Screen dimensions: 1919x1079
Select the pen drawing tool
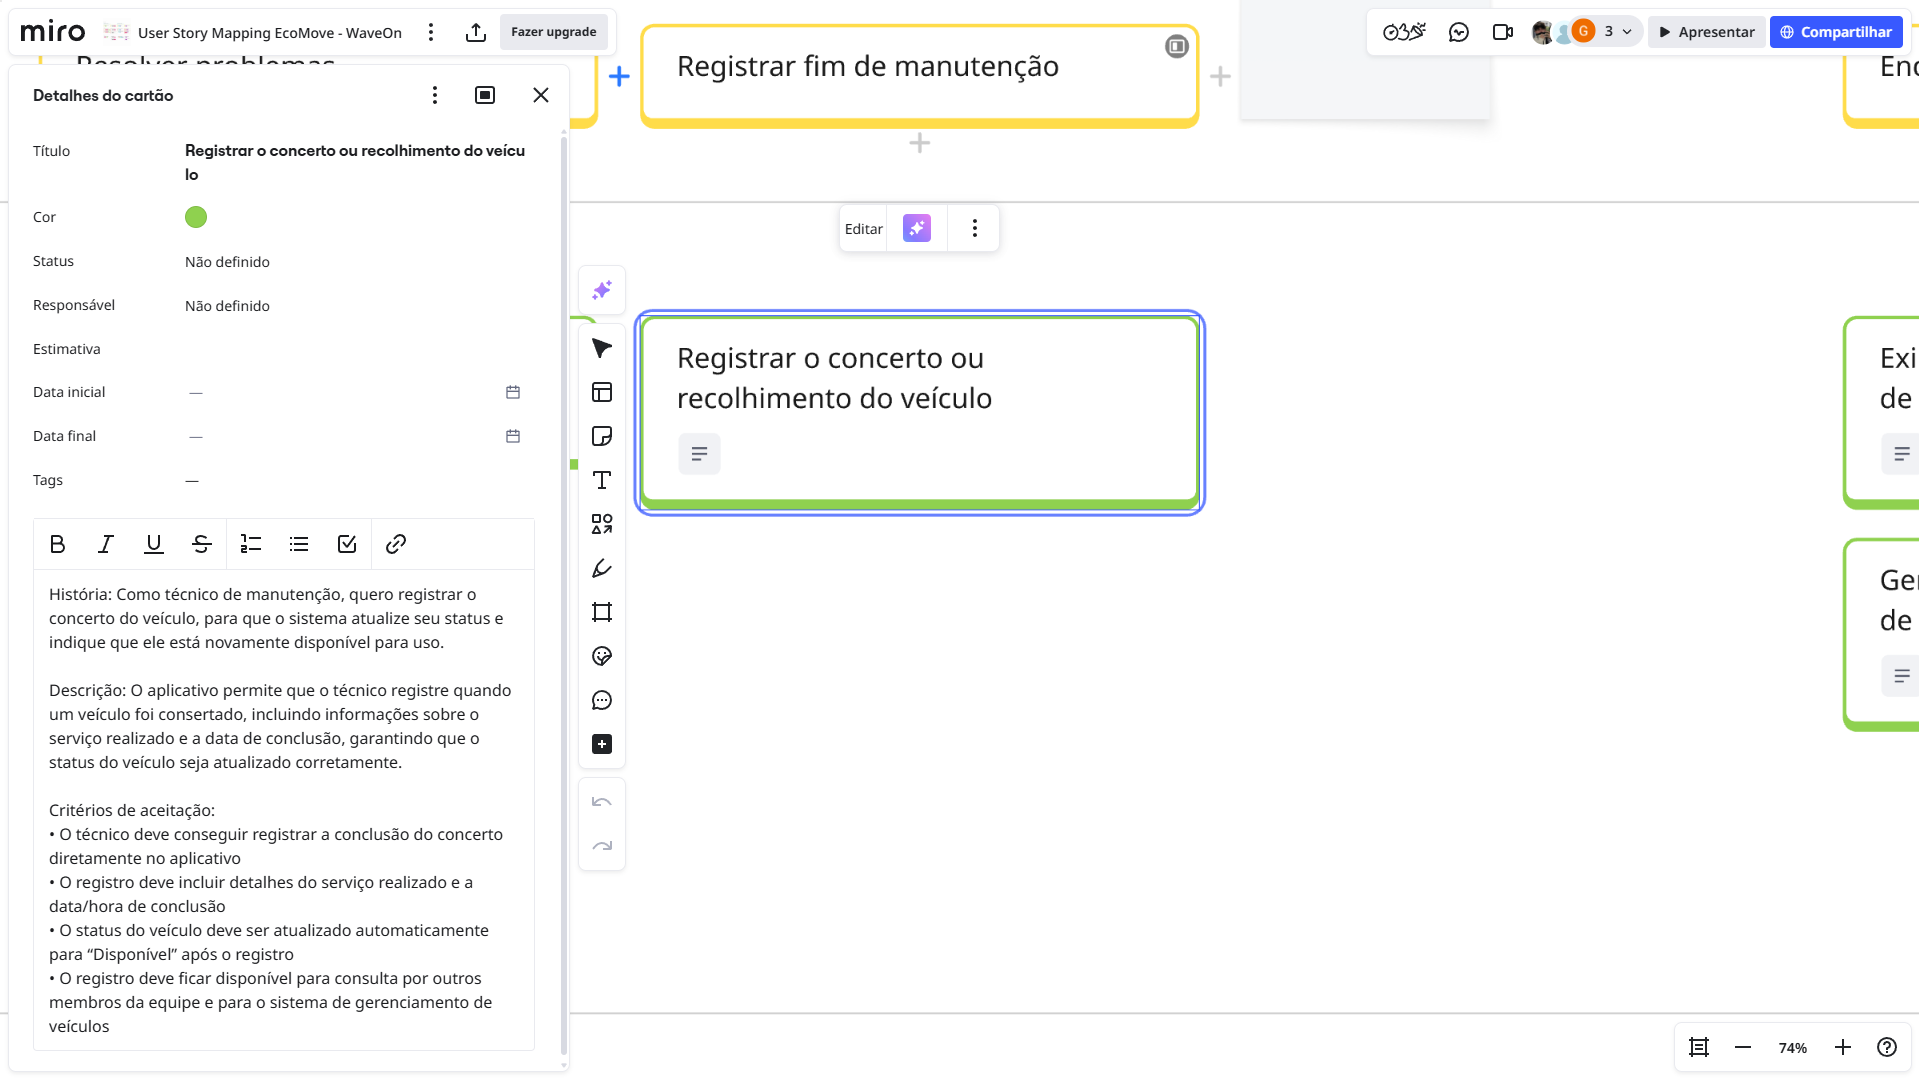(601, 568)
